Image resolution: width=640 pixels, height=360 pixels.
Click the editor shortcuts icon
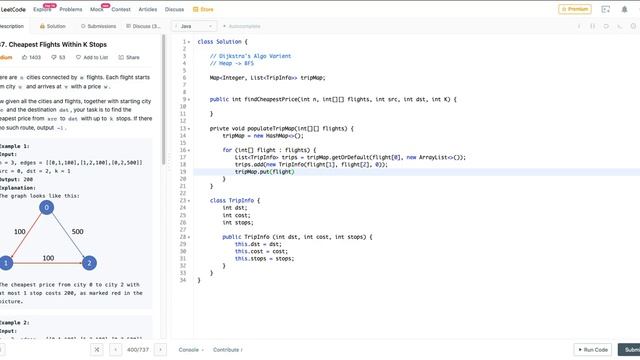(x=620, y=26)
